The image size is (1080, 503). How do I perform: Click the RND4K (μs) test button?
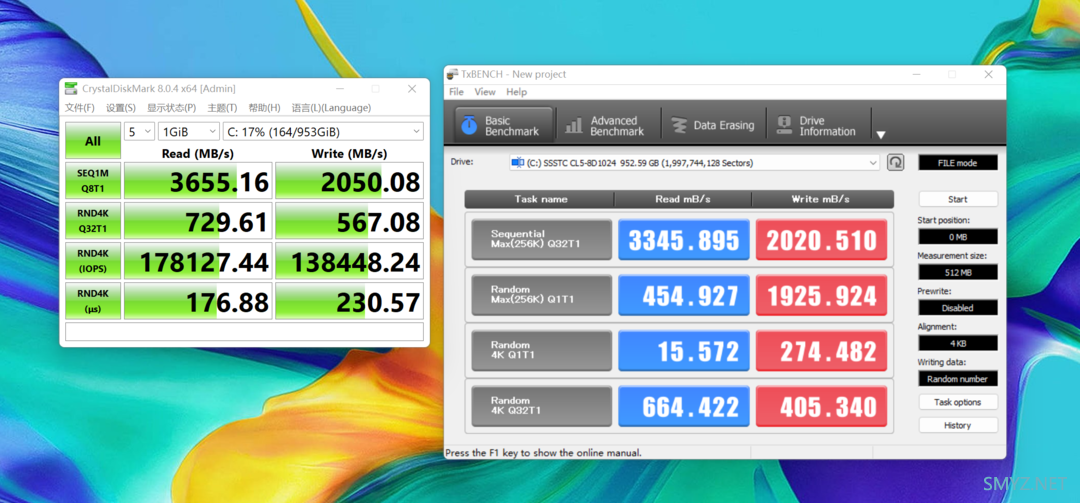[92, 300]
